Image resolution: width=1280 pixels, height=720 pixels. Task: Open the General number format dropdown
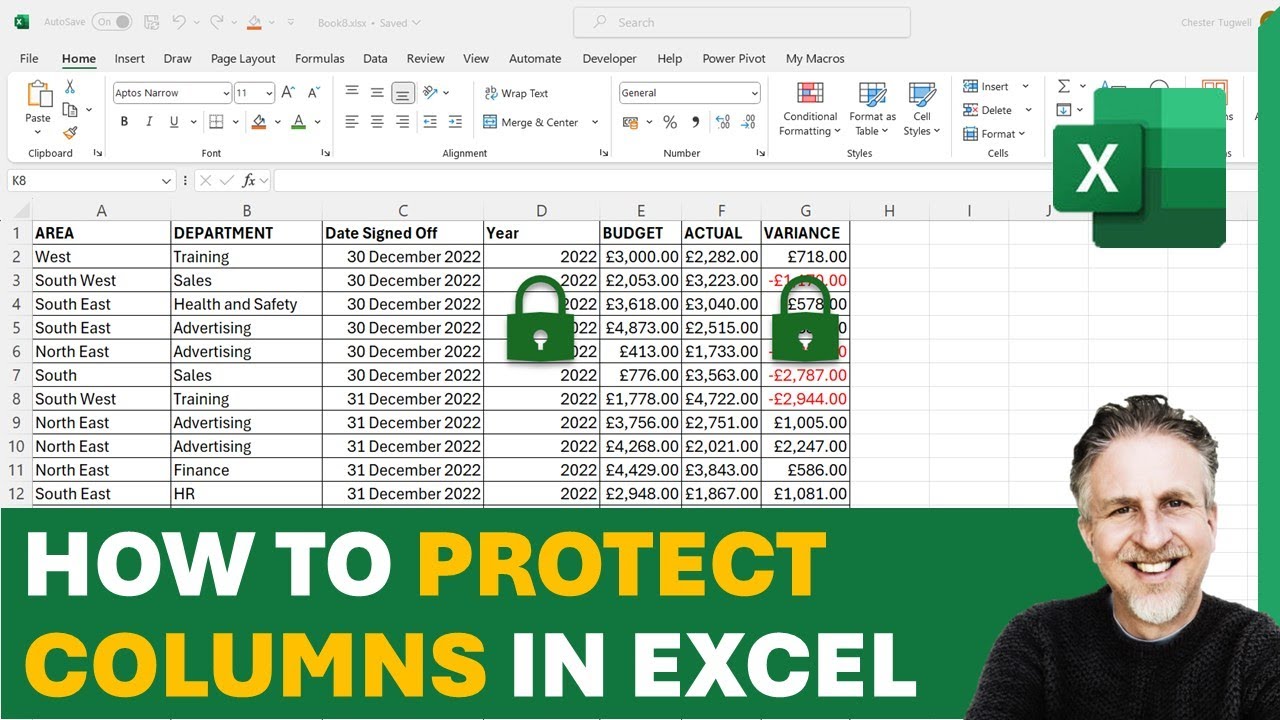coord(754,93)
